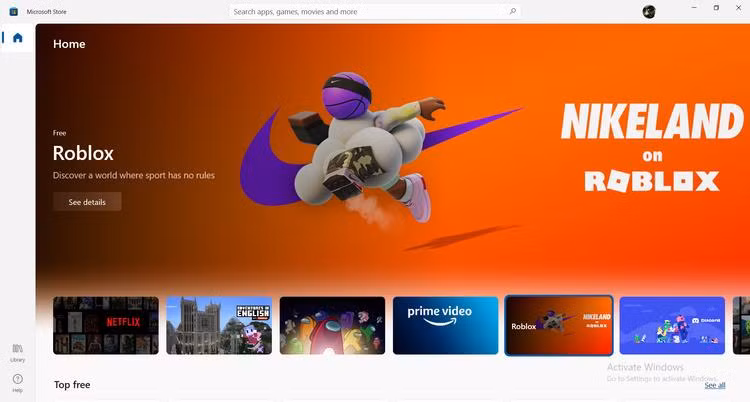Open the See all link
The height and width of the screenshot is (402, 750).
(714, 385)
